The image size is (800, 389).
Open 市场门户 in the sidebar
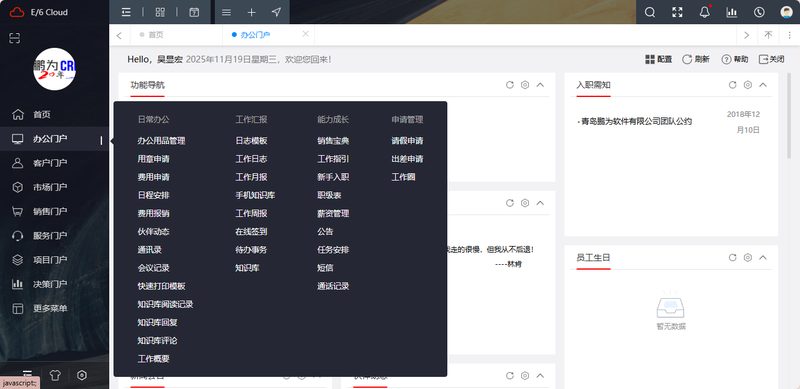pos(50,187)
